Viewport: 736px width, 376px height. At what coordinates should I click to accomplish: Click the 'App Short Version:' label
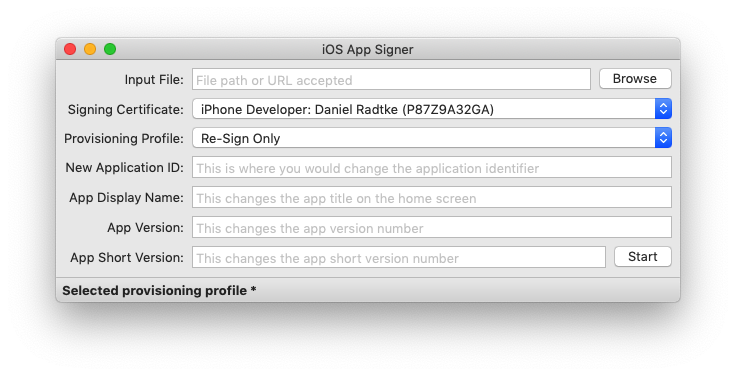click(127, 258)
